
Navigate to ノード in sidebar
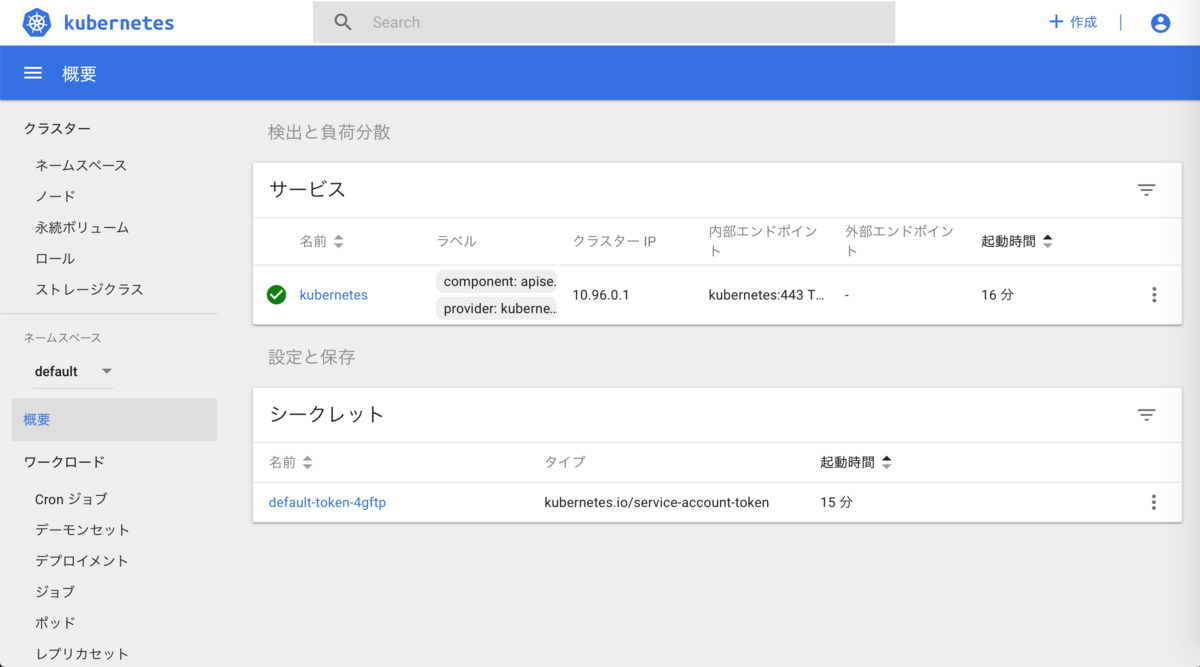pyautogui.click(x=55, y=196)
